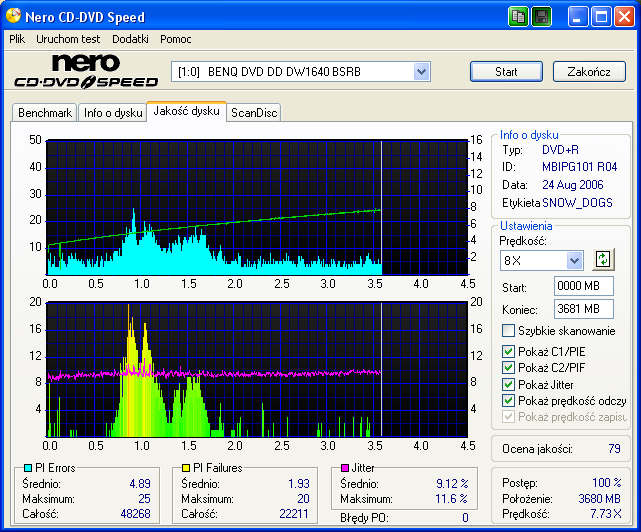641x532 pixels.
Task: Click PI Errors maximum 25
Action: (x=144, y=499)
